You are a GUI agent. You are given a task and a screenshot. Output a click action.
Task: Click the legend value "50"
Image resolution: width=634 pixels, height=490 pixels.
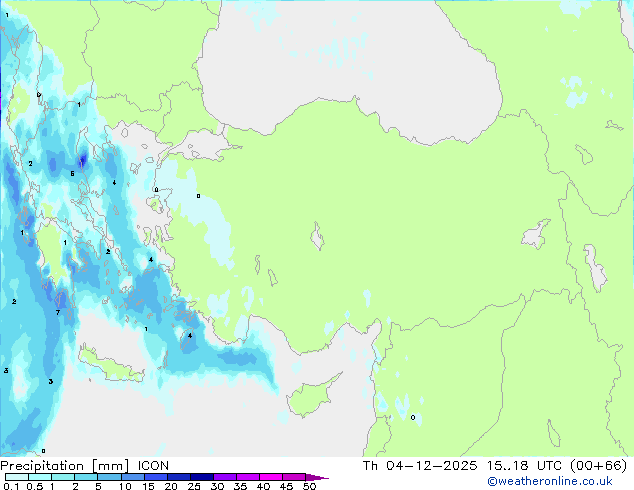pyautogui.click(x=309, y=486)
